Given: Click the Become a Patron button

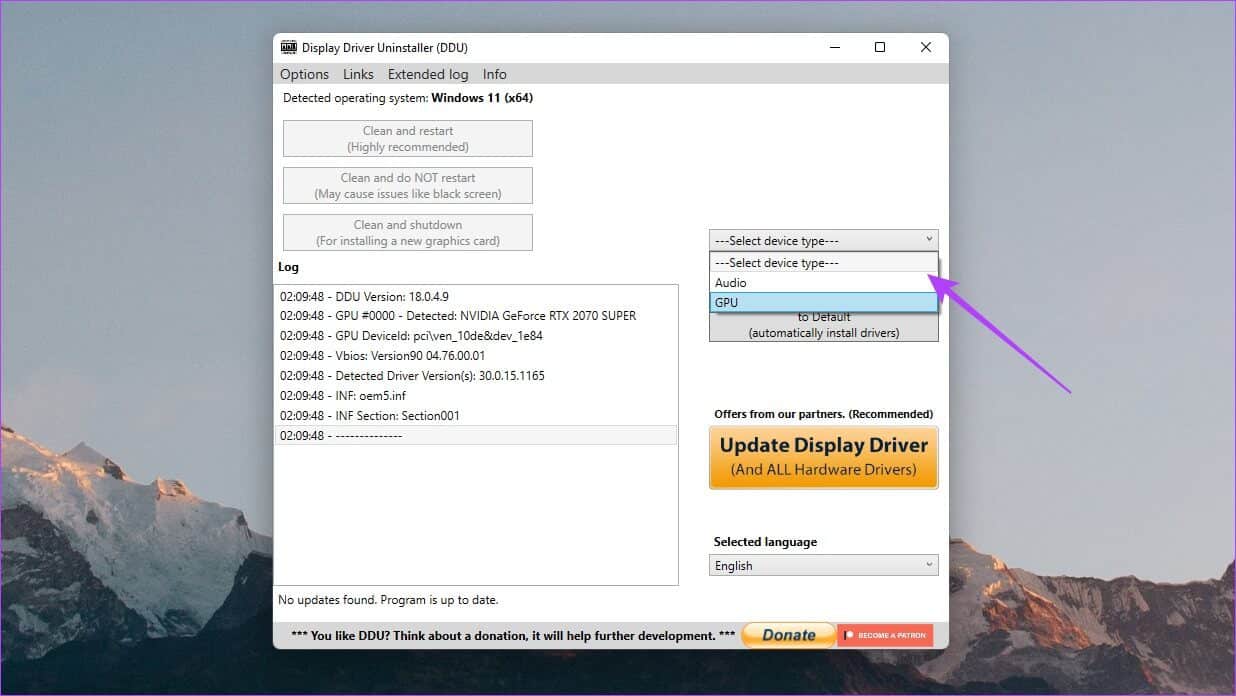Looking at the screenshot, I should tap(885, 635).
